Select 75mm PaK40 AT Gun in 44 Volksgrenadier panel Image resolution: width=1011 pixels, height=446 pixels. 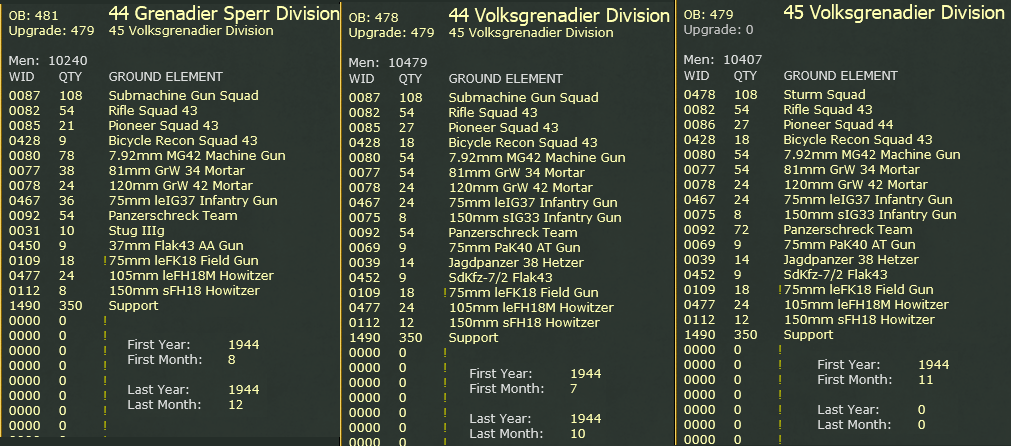[514, 247]
